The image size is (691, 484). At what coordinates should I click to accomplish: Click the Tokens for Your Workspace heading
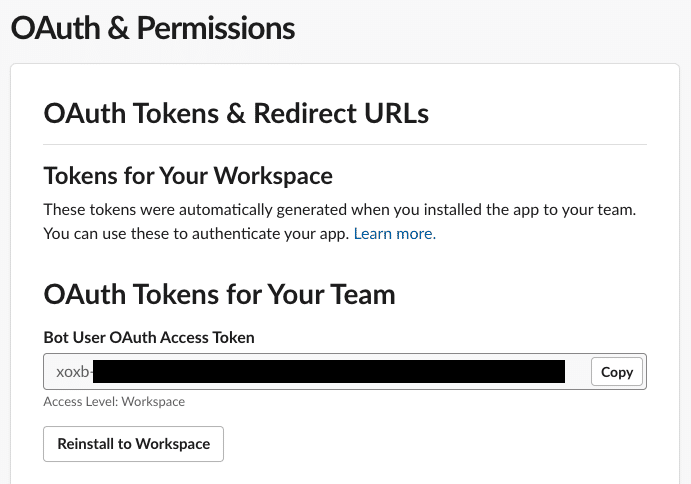click(x=188, y=177)
